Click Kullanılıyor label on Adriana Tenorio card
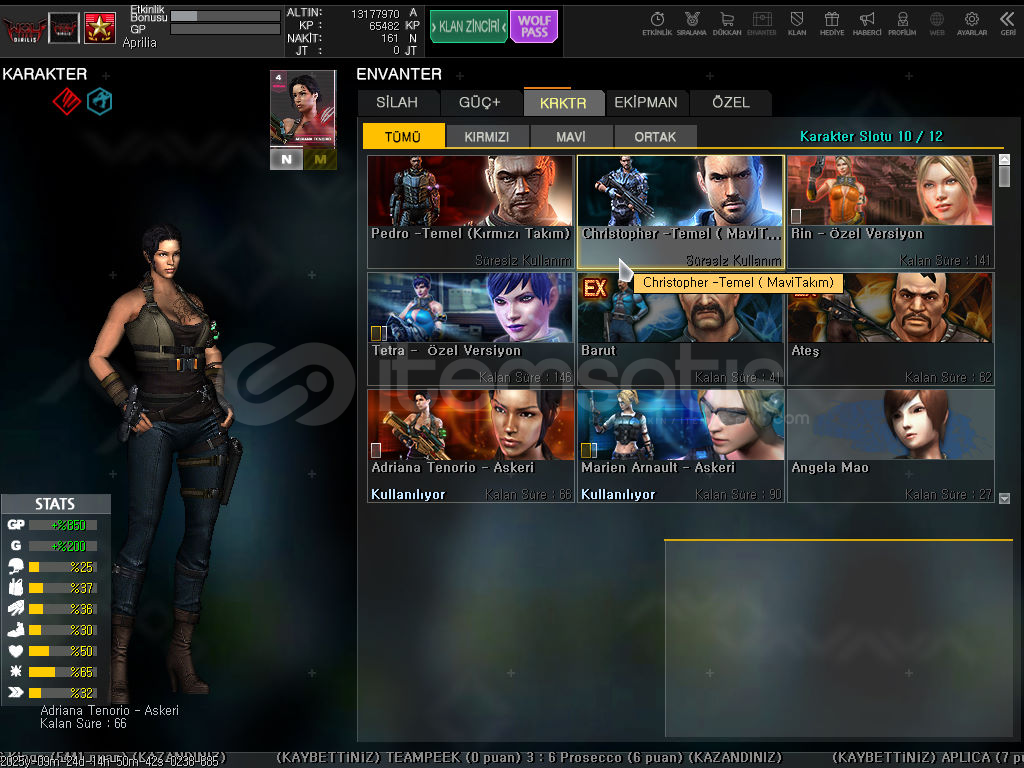This screenshot has height=768, width=1024. point(408,494)
